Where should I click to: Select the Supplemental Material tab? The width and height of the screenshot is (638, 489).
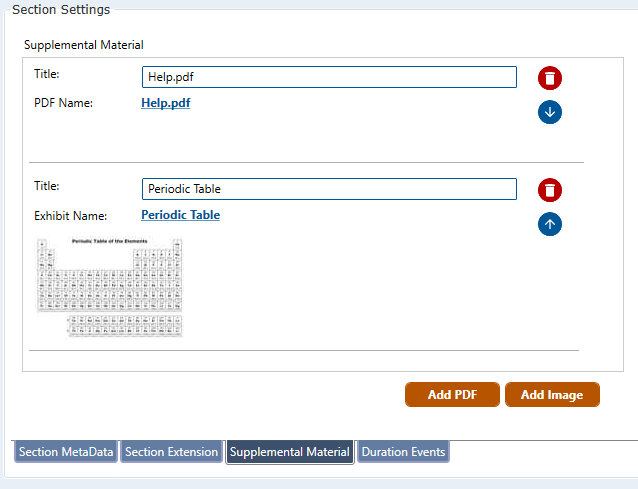290,452
